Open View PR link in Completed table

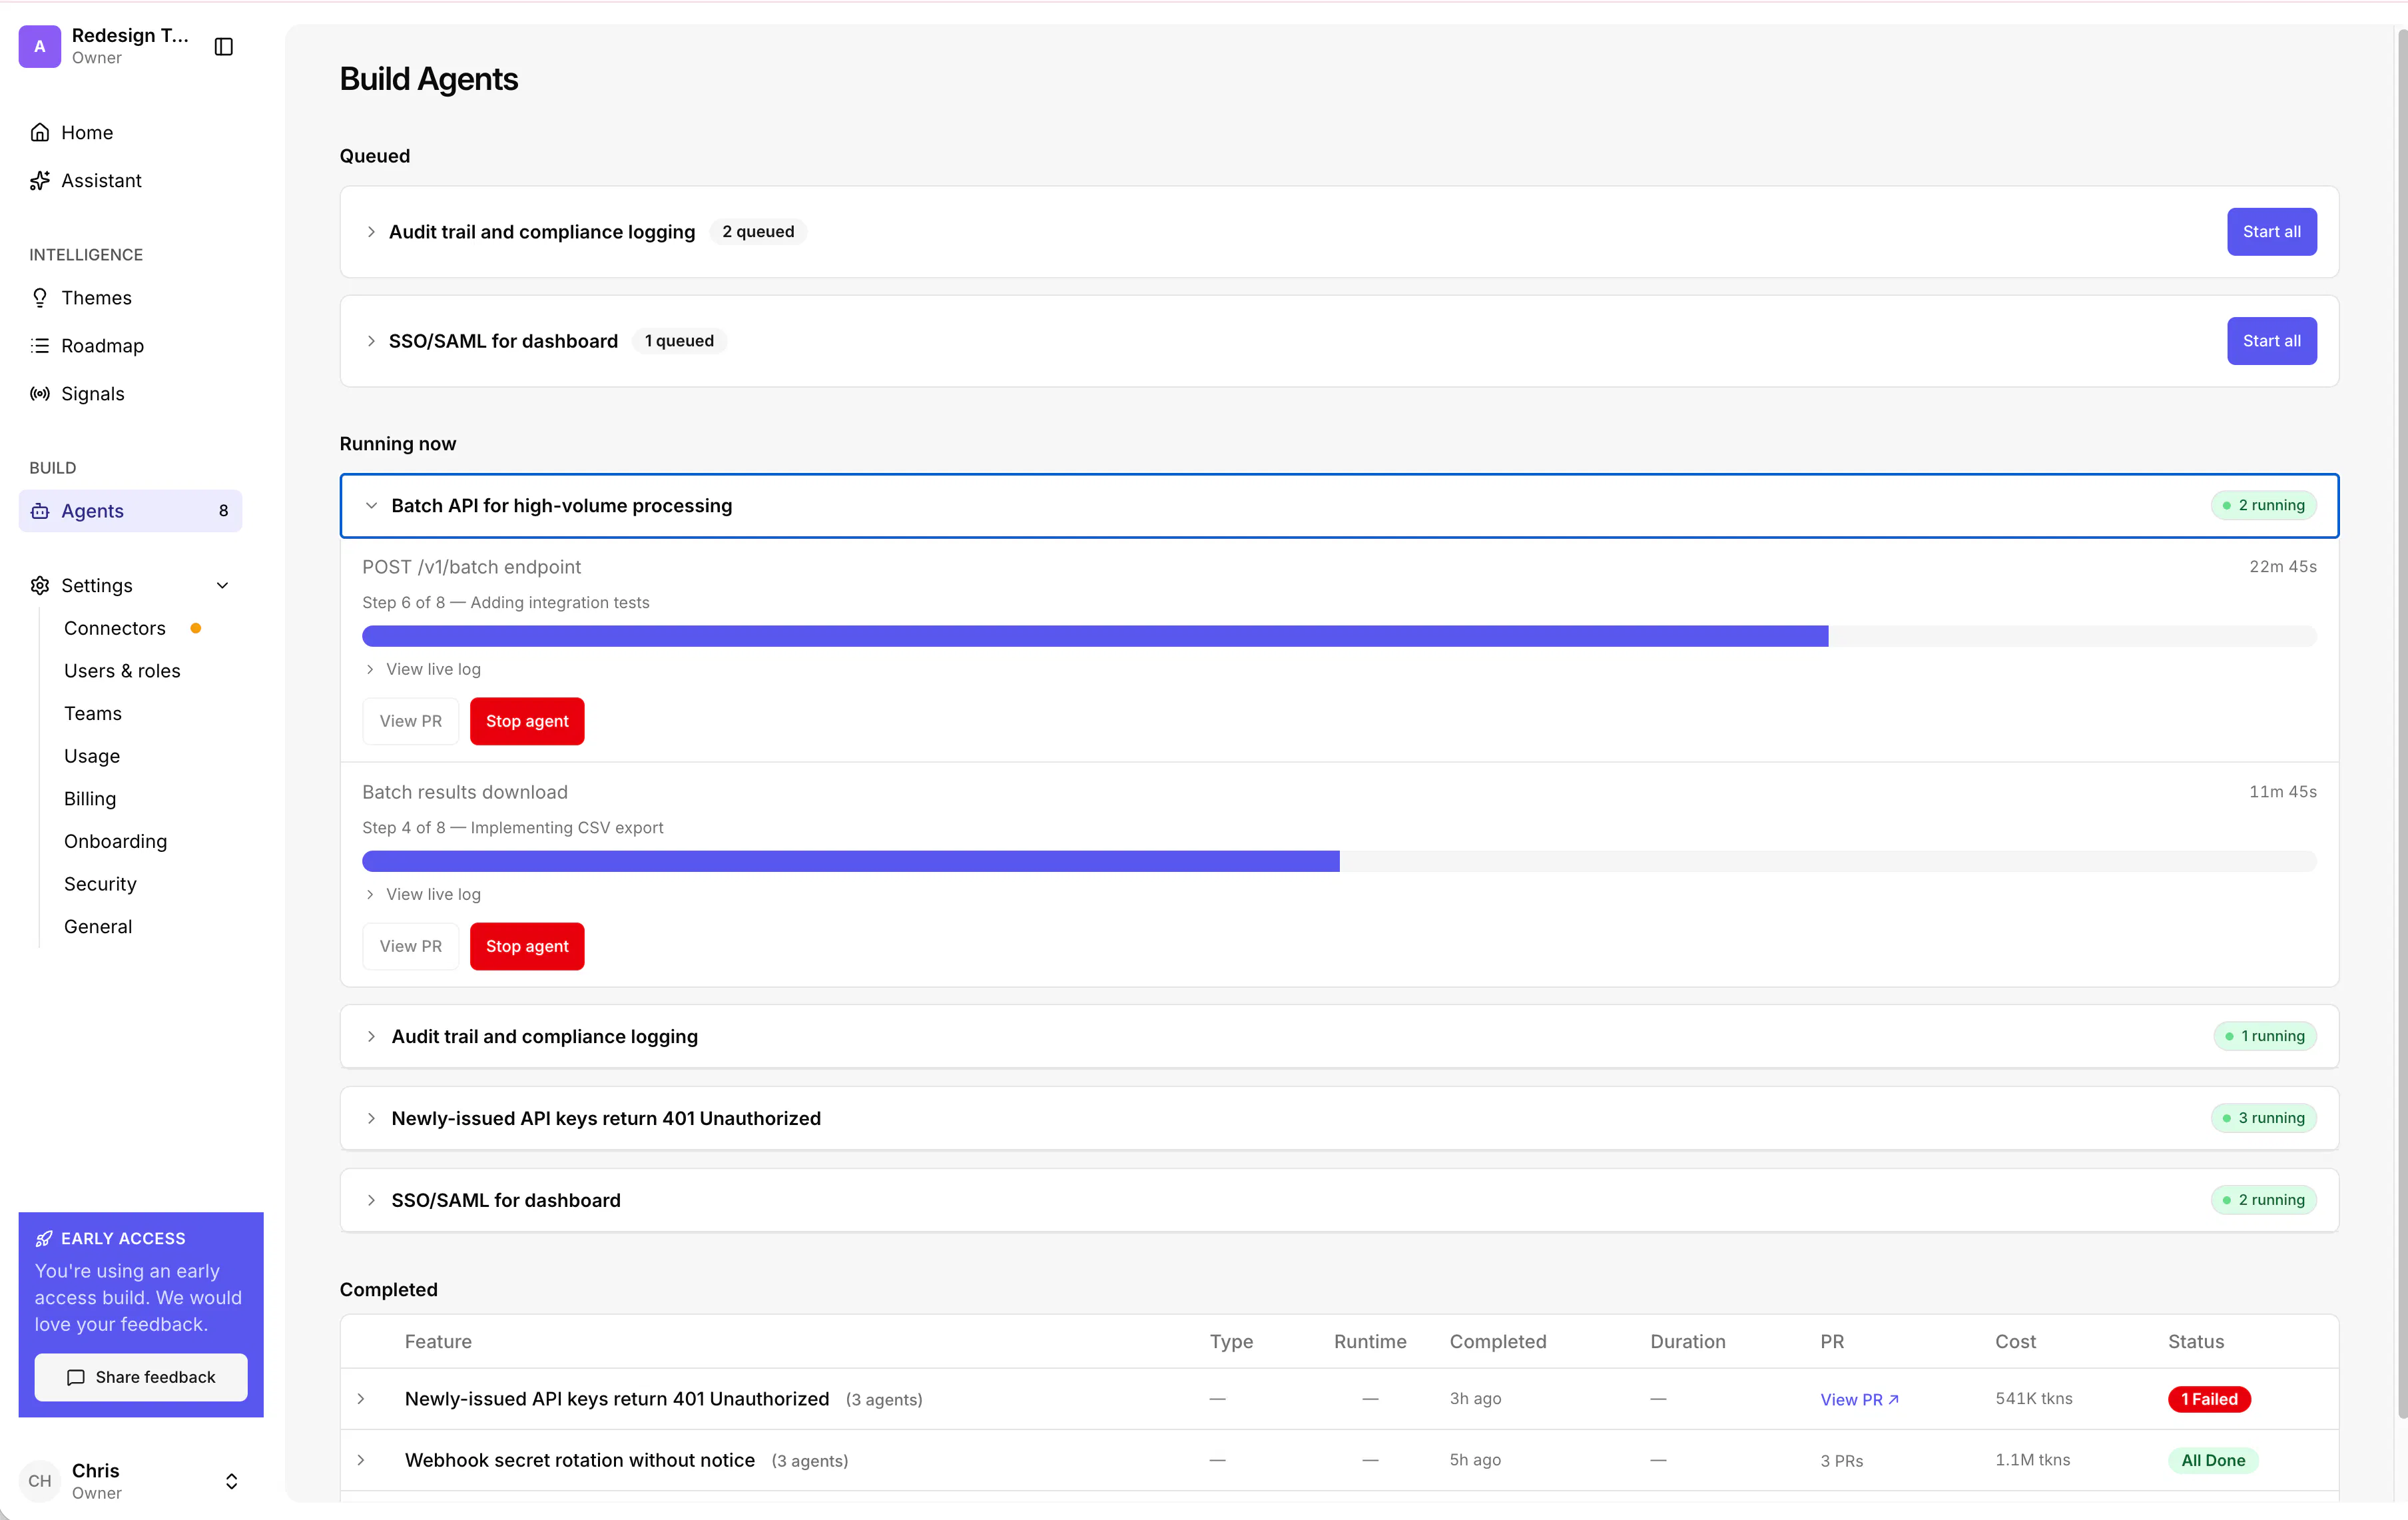(1859, 1399)
